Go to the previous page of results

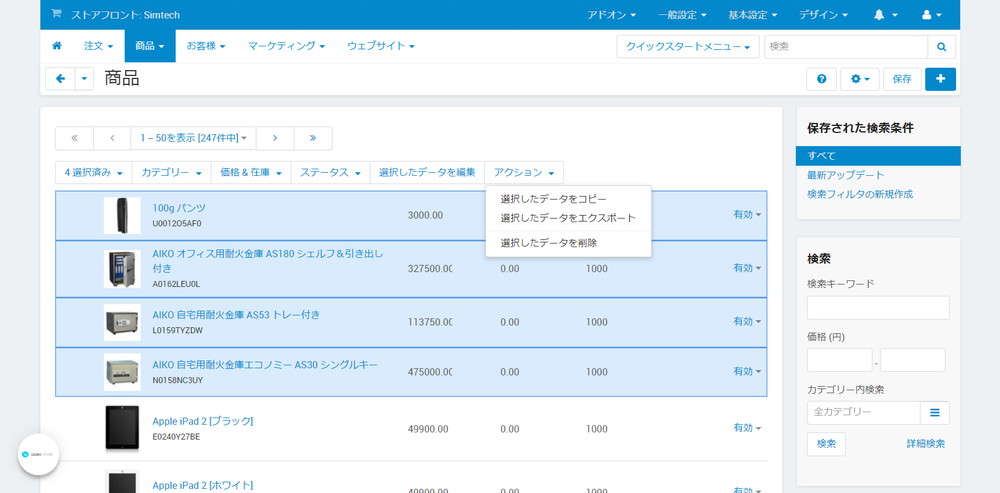(x=112, y=138)
